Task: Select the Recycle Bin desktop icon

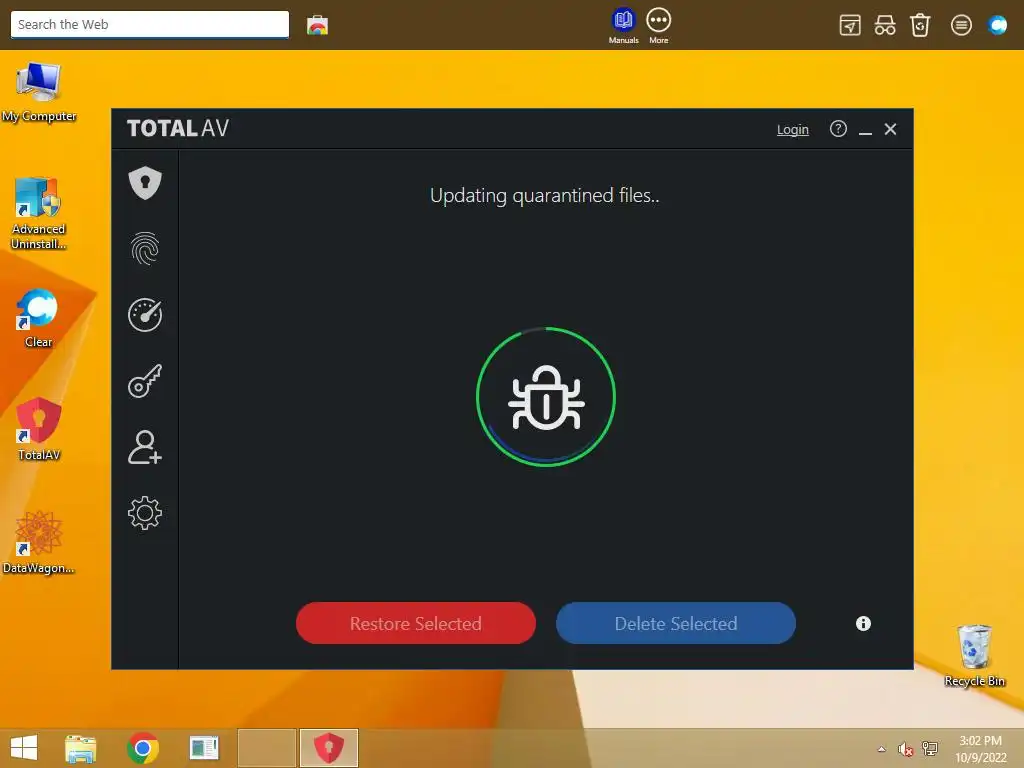Action: [974, 655]
